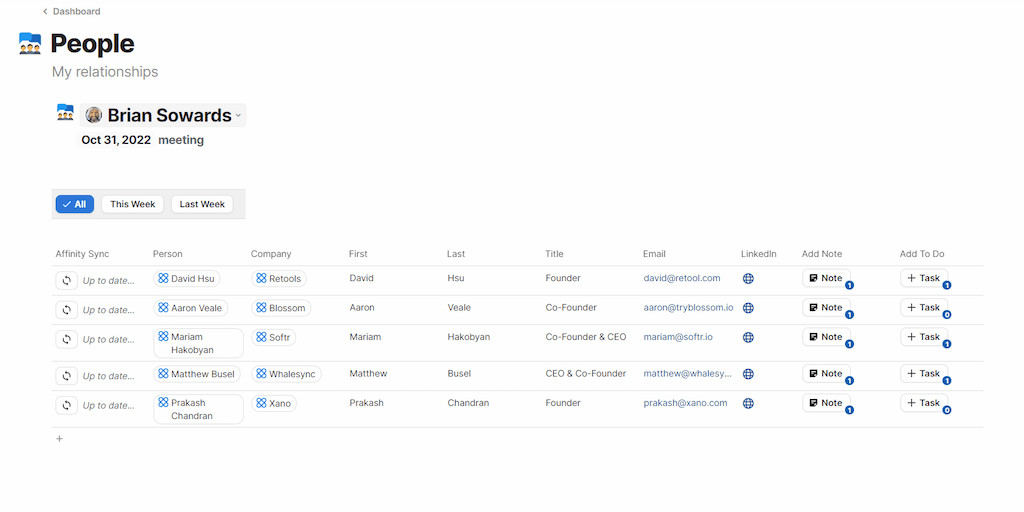Screen dimensions: 1024x512
Task: Click the email mariam@softr.io
Action: click(678, 337)
